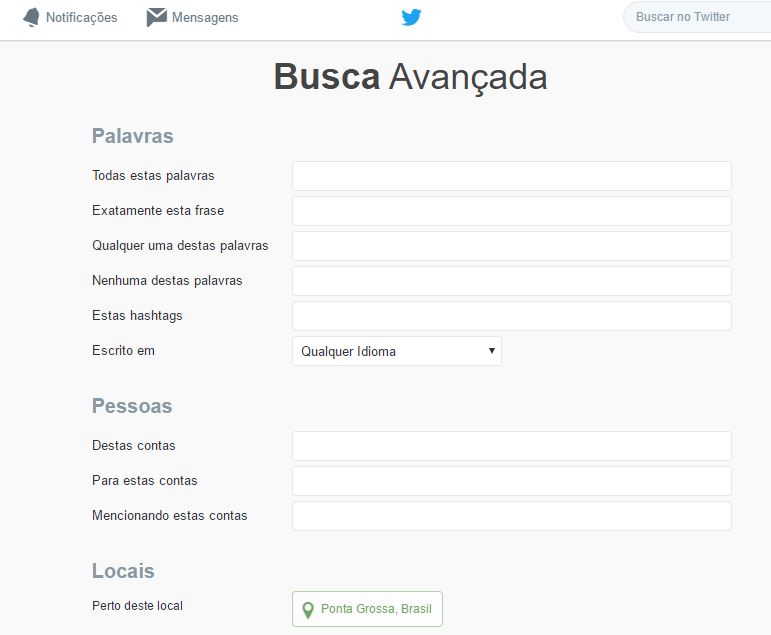
Task: Open the Notificações menu item
Action: (70, 17)
